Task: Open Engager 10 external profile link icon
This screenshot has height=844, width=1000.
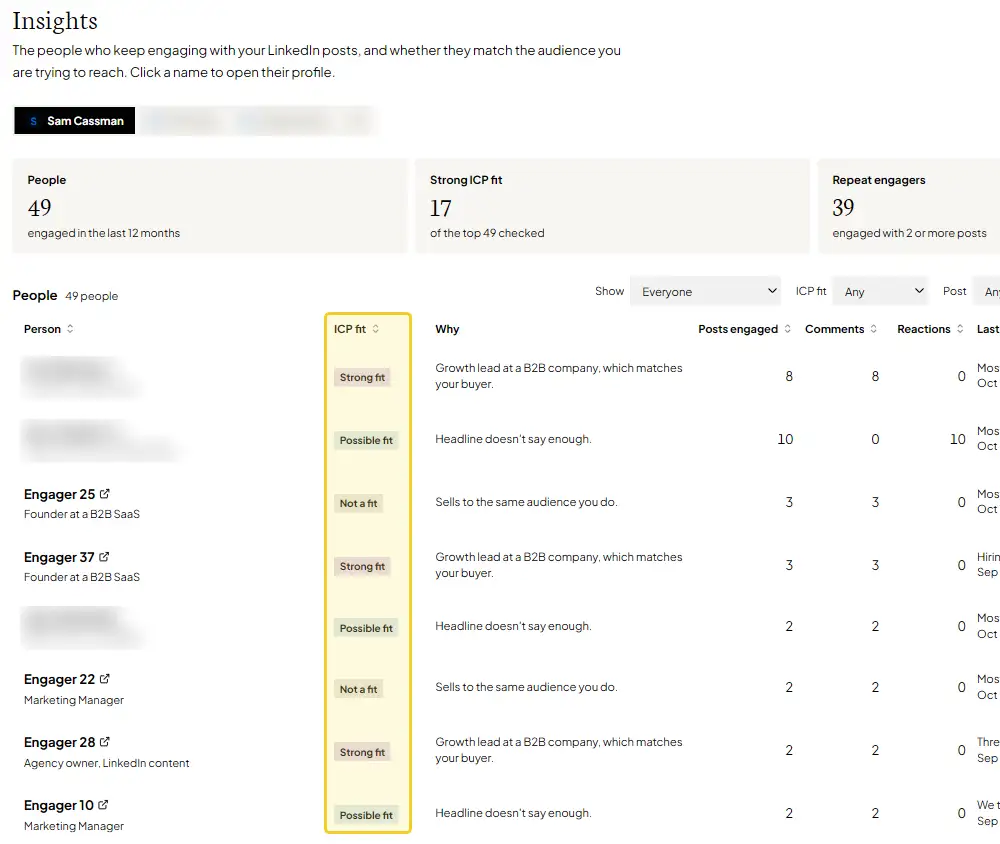Action: click(x=103, y=805)
